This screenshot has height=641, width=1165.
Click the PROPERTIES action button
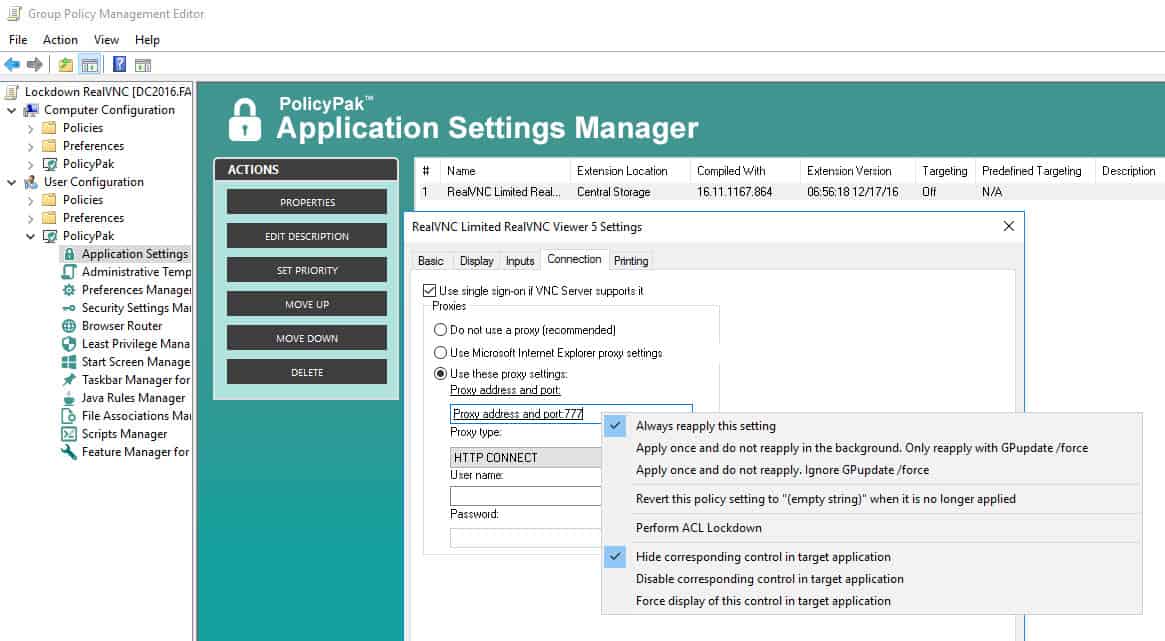click(x=307, y=202)
